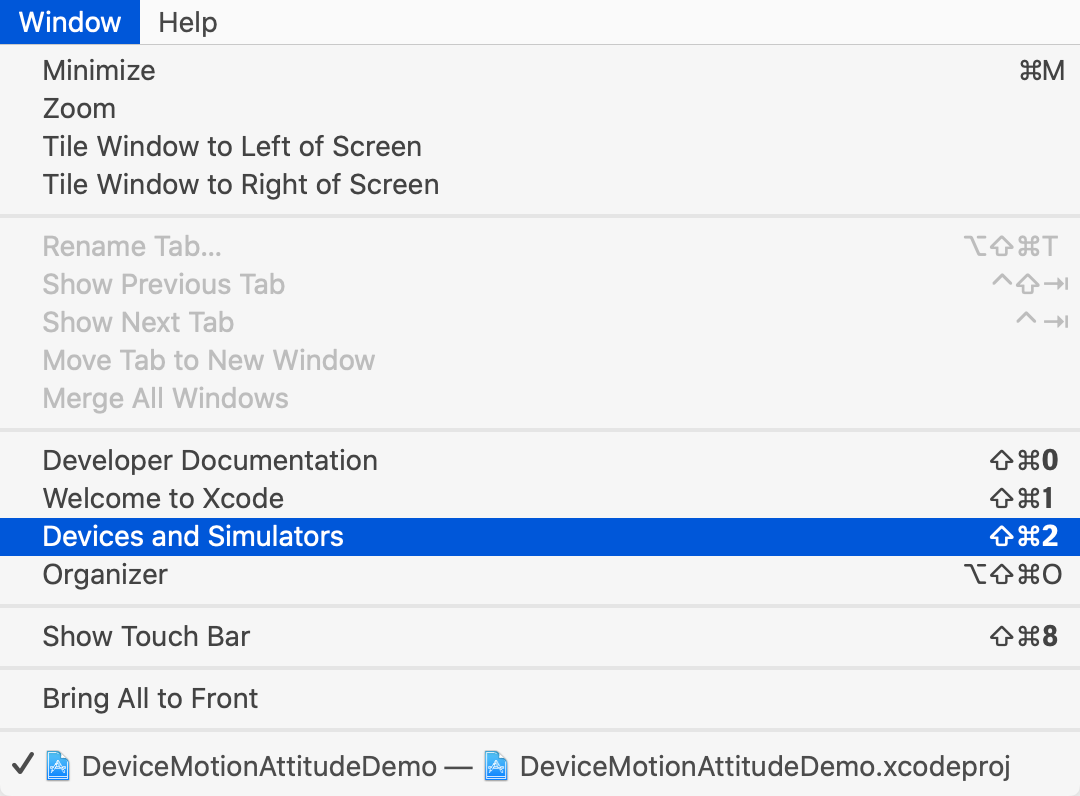Select Minimize from the Window menu
Screen dimensions: 1080x796
[540, 70]
